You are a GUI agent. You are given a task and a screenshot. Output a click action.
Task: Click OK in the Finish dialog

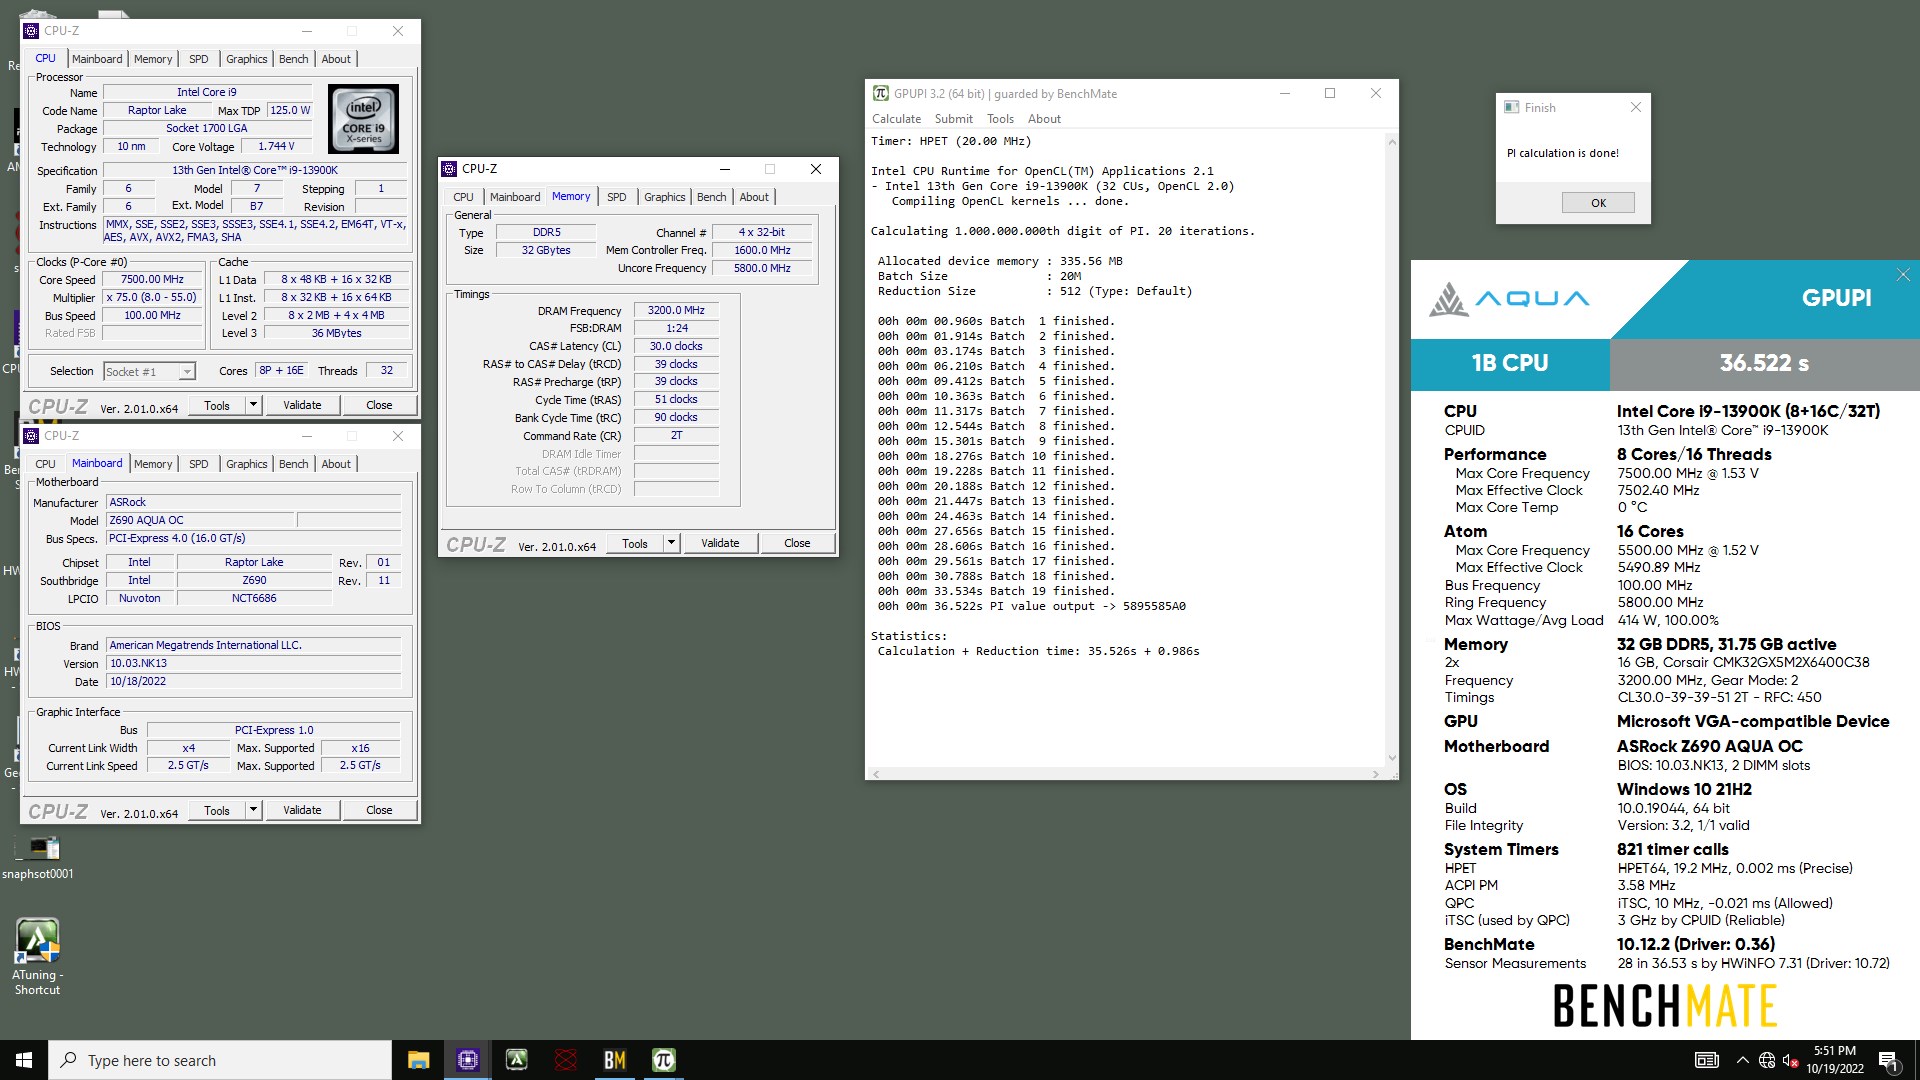(x=1598, y=203)
